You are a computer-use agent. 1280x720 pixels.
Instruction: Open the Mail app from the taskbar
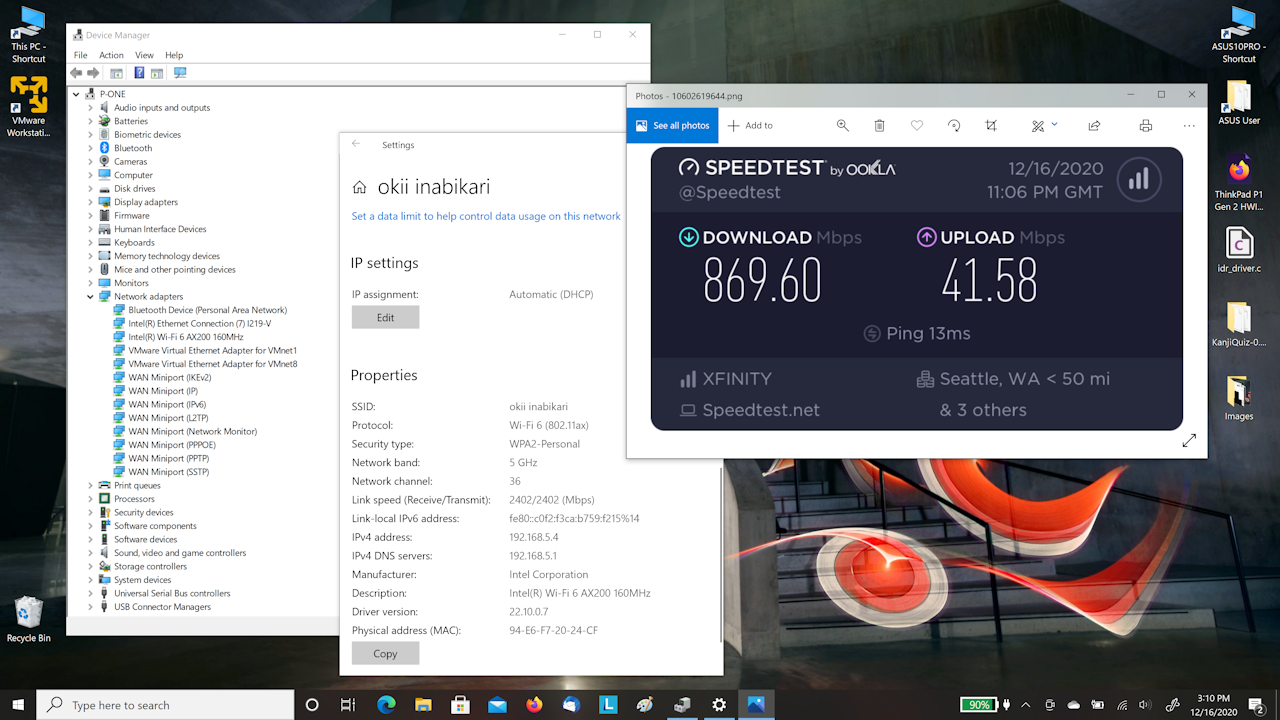tap(497, 705)
